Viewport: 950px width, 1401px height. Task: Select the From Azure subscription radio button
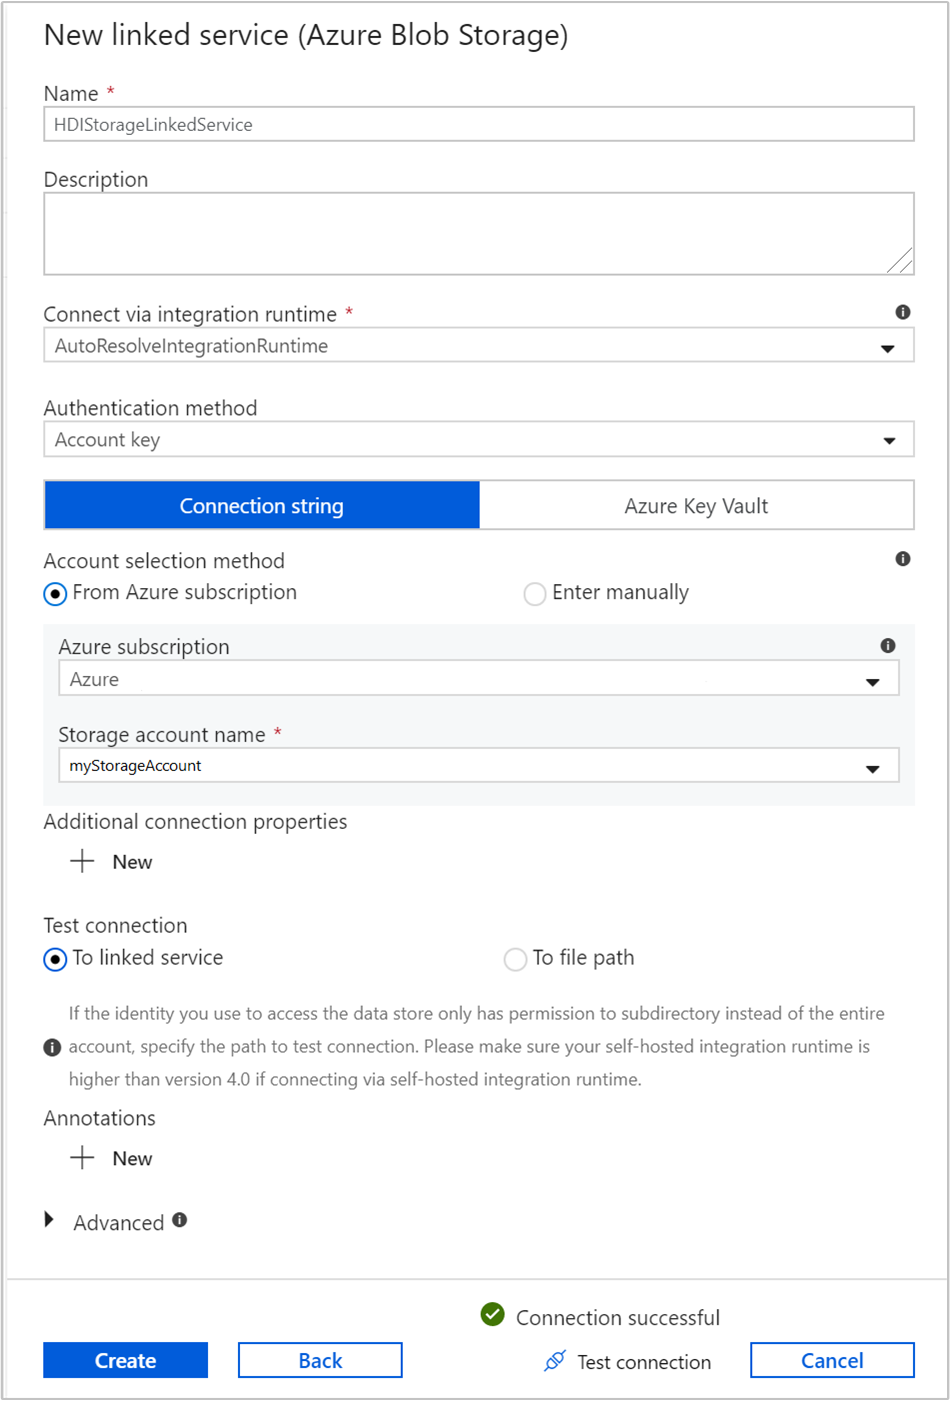[x=55, y=593]
